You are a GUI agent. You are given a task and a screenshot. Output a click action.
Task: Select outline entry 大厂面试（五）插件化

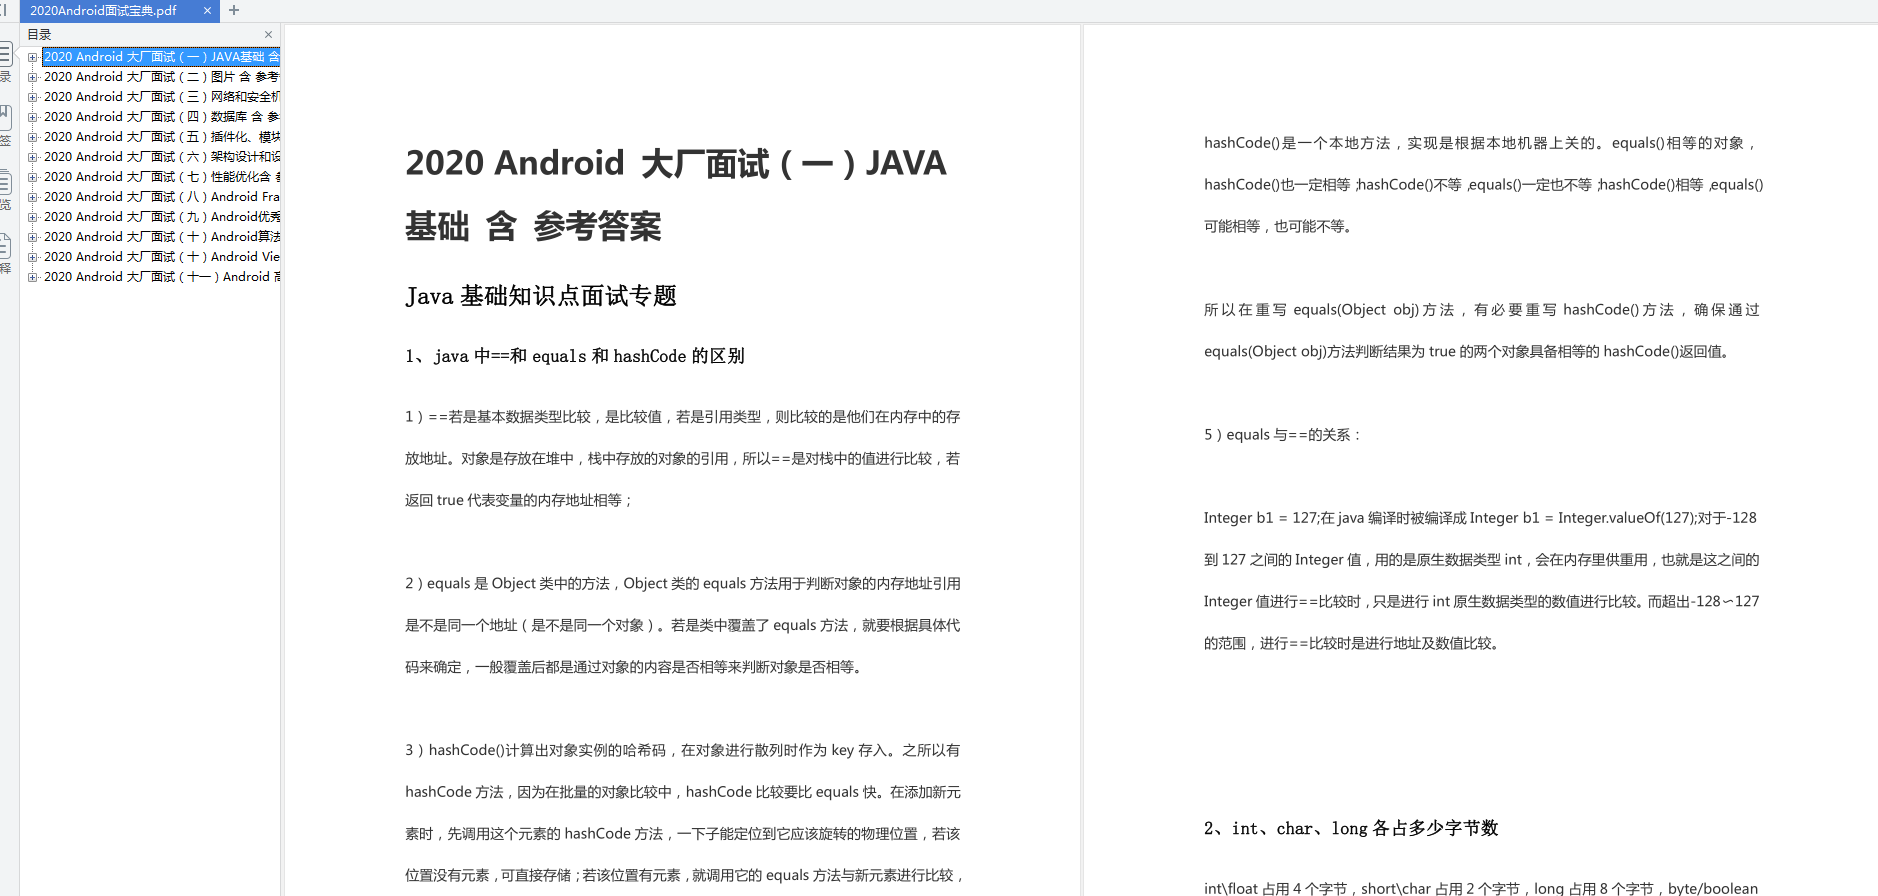(161, 137)
